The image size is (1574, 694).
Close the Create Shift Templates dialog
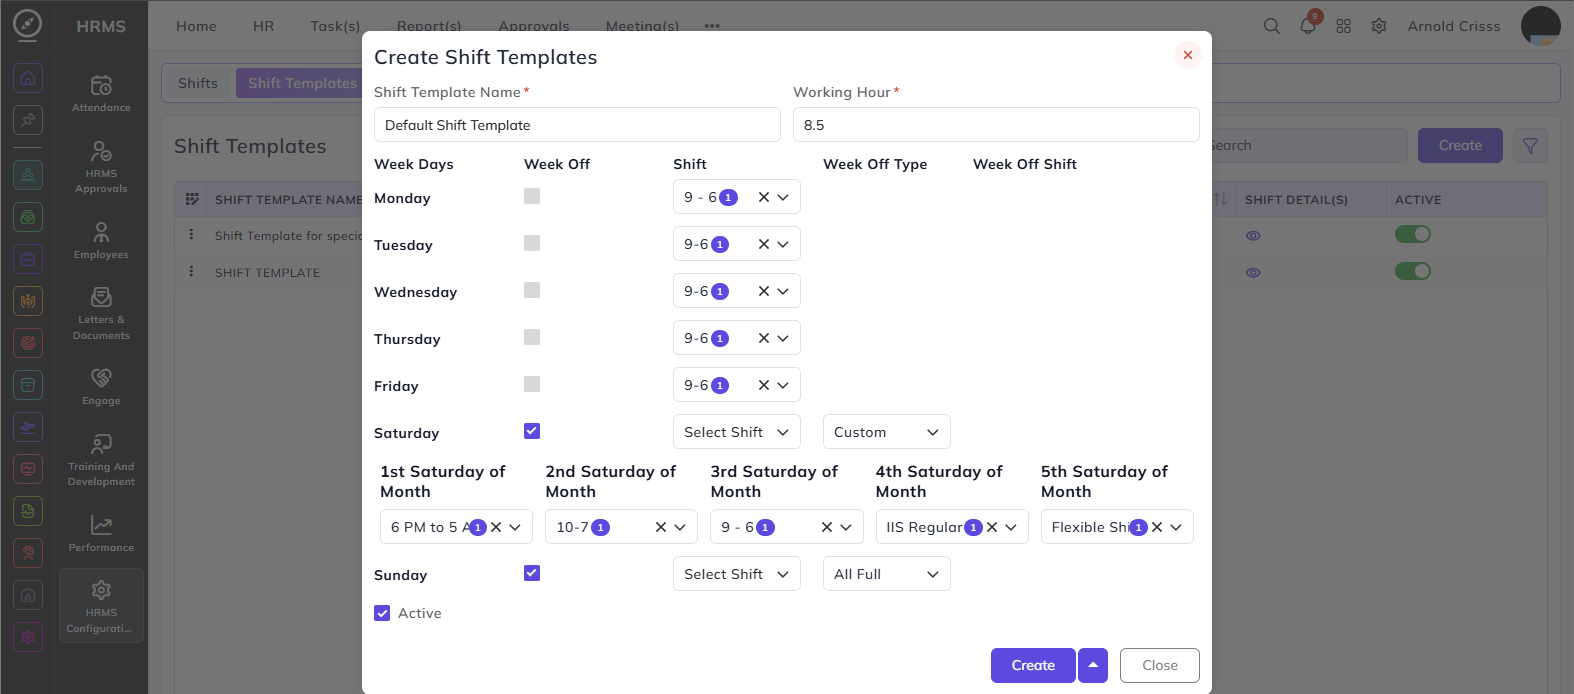coord(1188,55)
